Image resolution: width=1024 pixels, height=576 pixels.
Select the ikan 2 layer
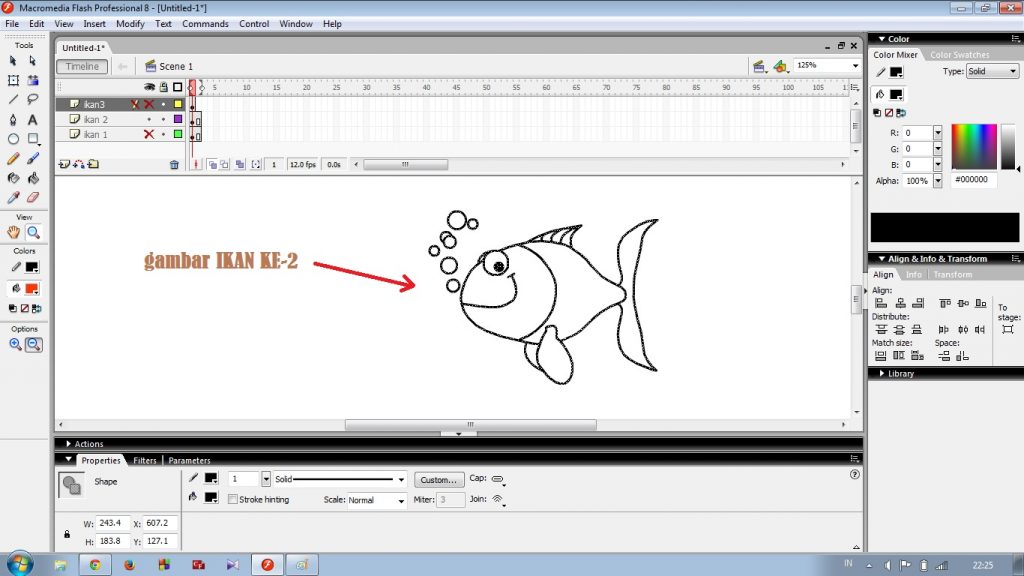95,120
